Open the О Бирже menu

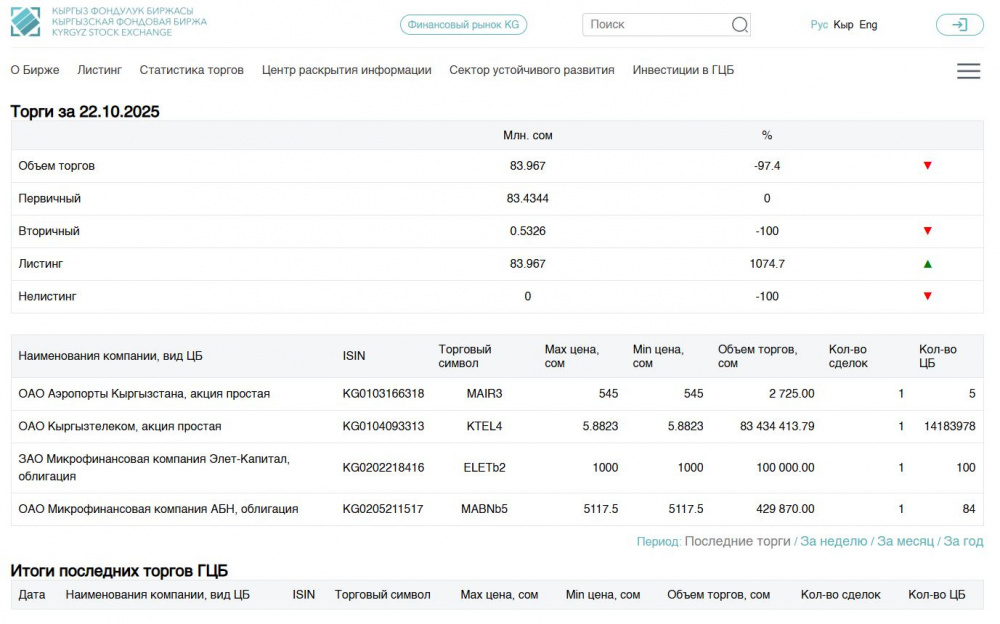35,70
